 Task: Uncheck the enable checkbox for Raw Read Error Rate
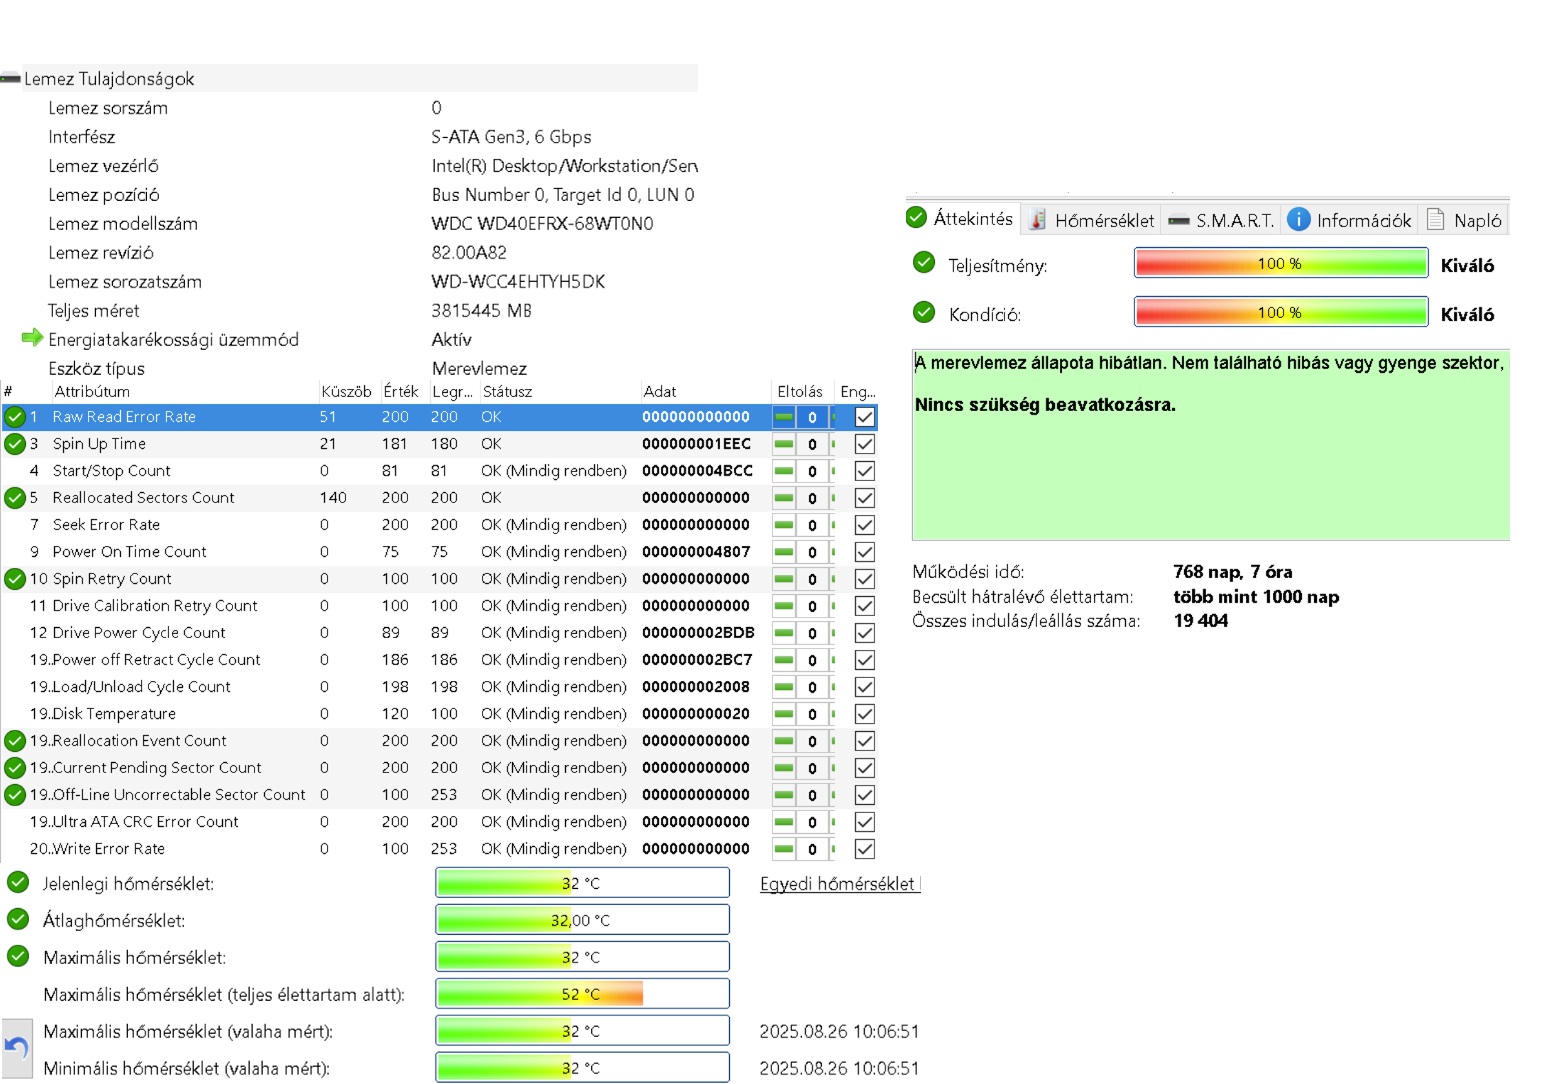[865, 417]
